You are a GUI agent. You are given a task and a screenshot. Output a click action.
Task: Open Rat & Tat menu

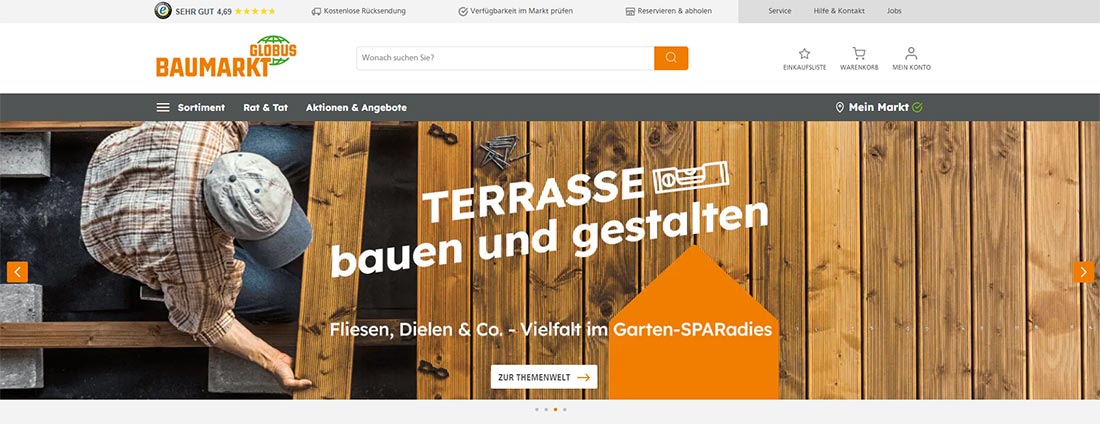coord(265,107)
